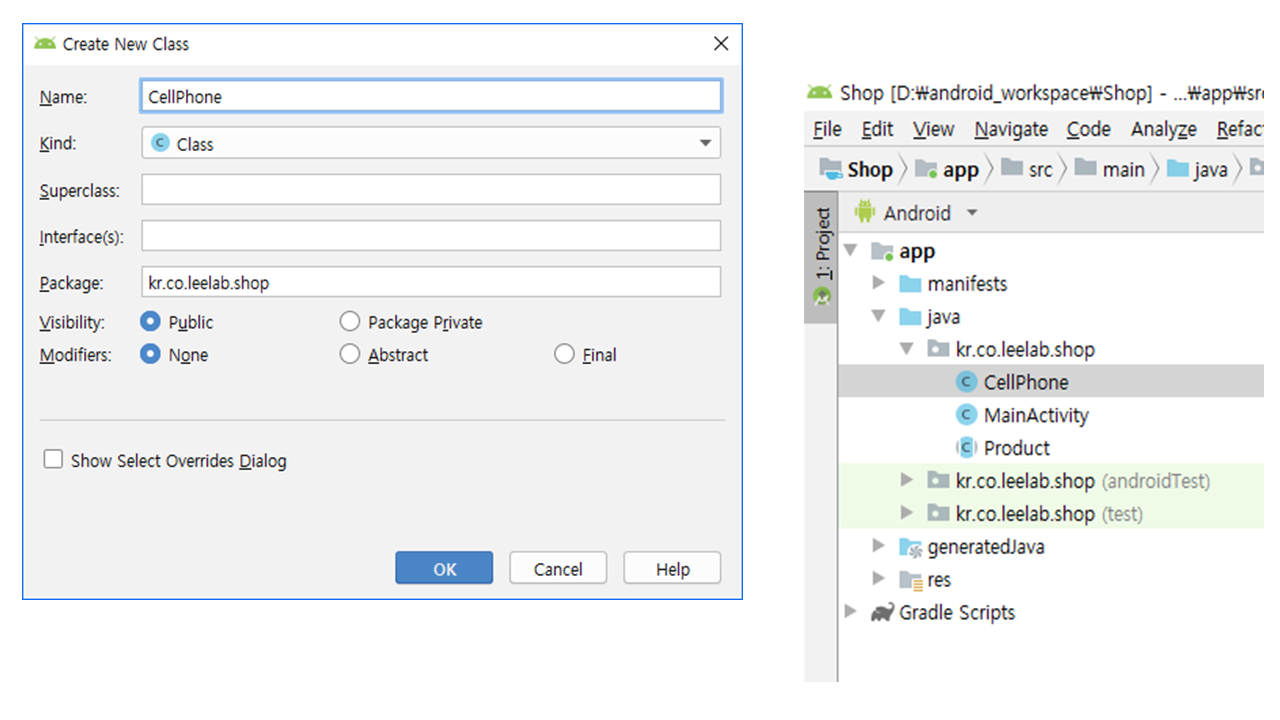
Task: Select Package Private visibility option
Action: (x=350, y=322)
